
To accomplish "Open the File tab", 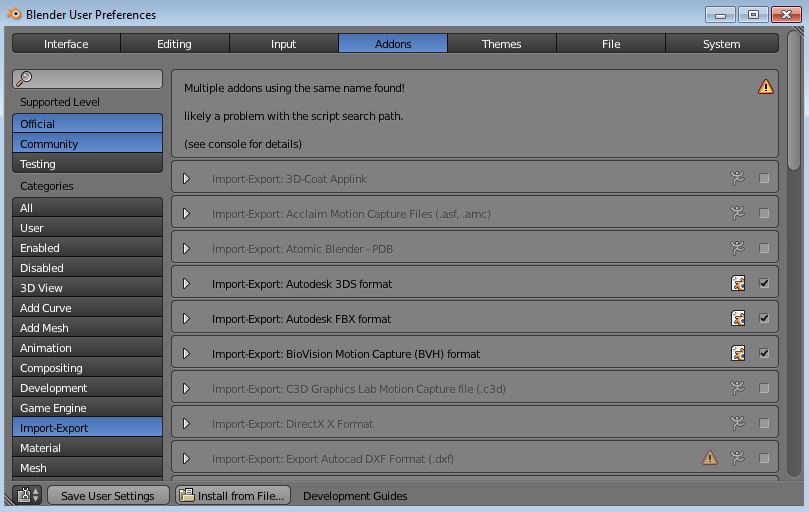I will (611, 44).
